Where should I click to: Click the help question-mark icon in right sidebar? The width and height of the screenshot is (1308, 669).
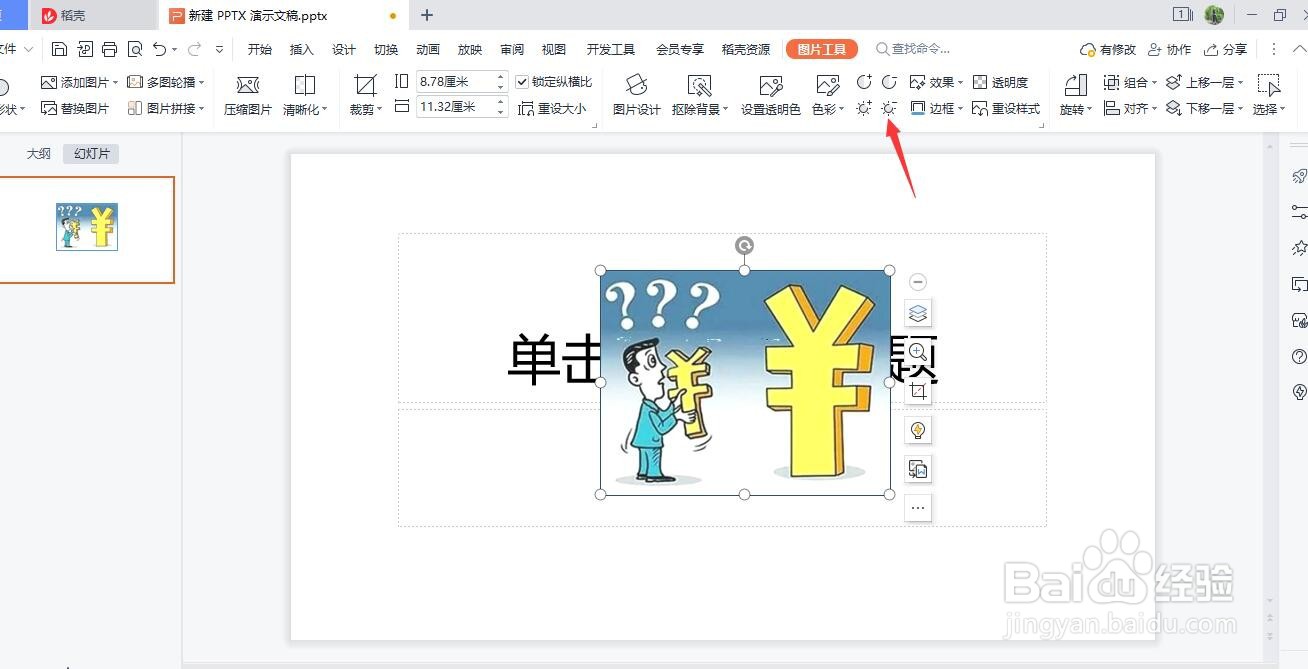(x=1299, y=356)
